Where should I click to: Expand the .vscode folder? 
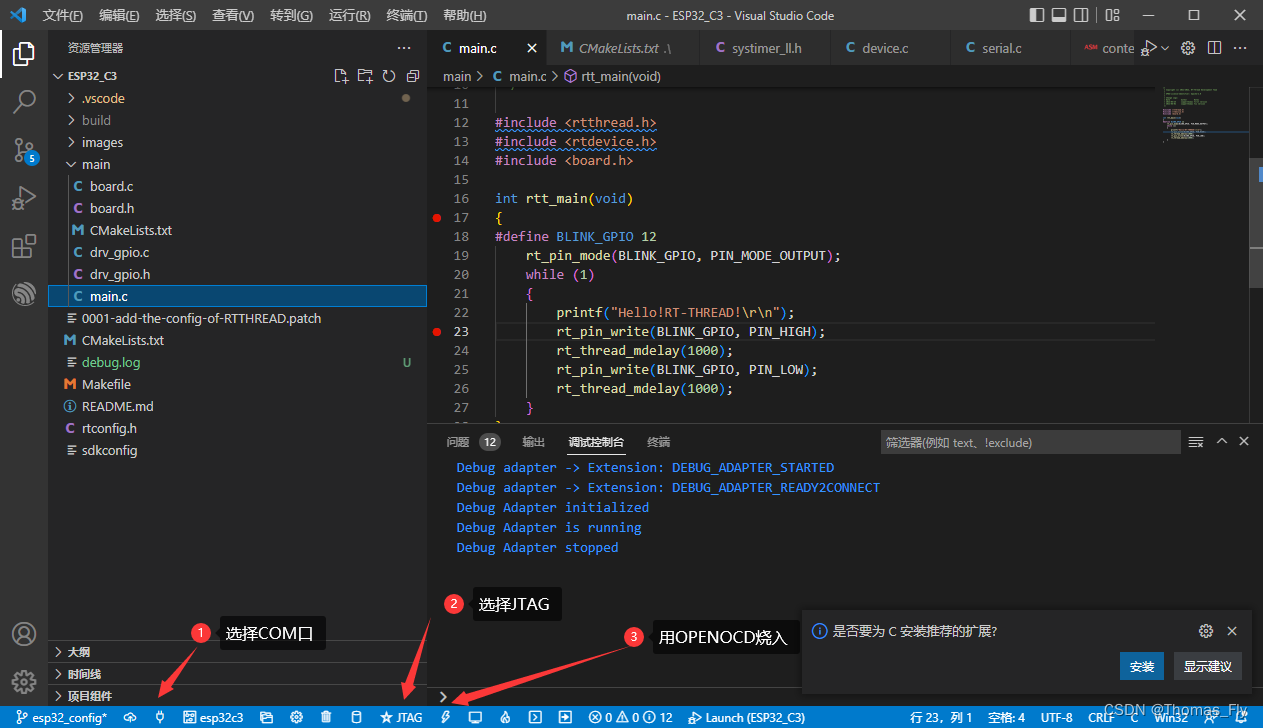click(x=237, y=98)
